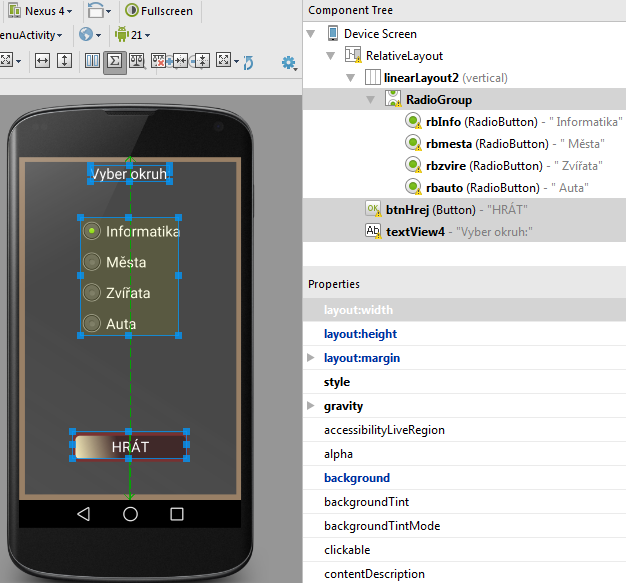Click the vertical center alignment icon

(202, 61)
